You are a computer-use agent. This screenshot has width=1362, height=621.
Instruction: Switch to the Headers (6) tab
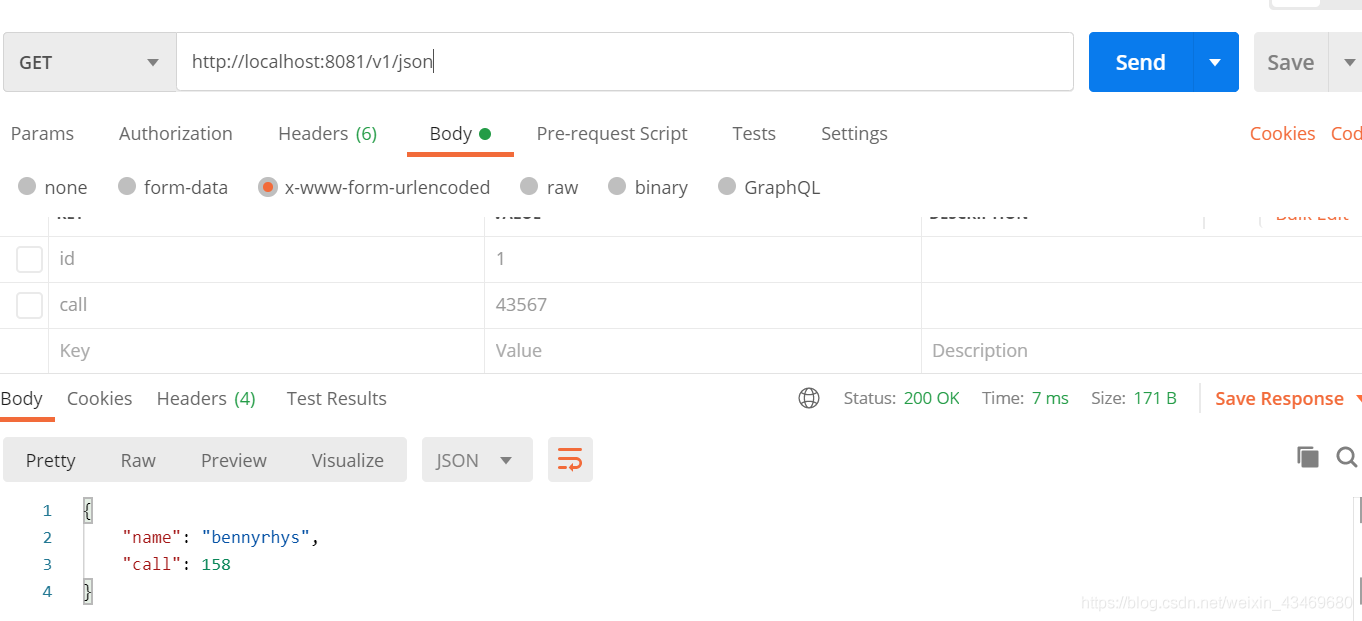(x=327, y=133)
